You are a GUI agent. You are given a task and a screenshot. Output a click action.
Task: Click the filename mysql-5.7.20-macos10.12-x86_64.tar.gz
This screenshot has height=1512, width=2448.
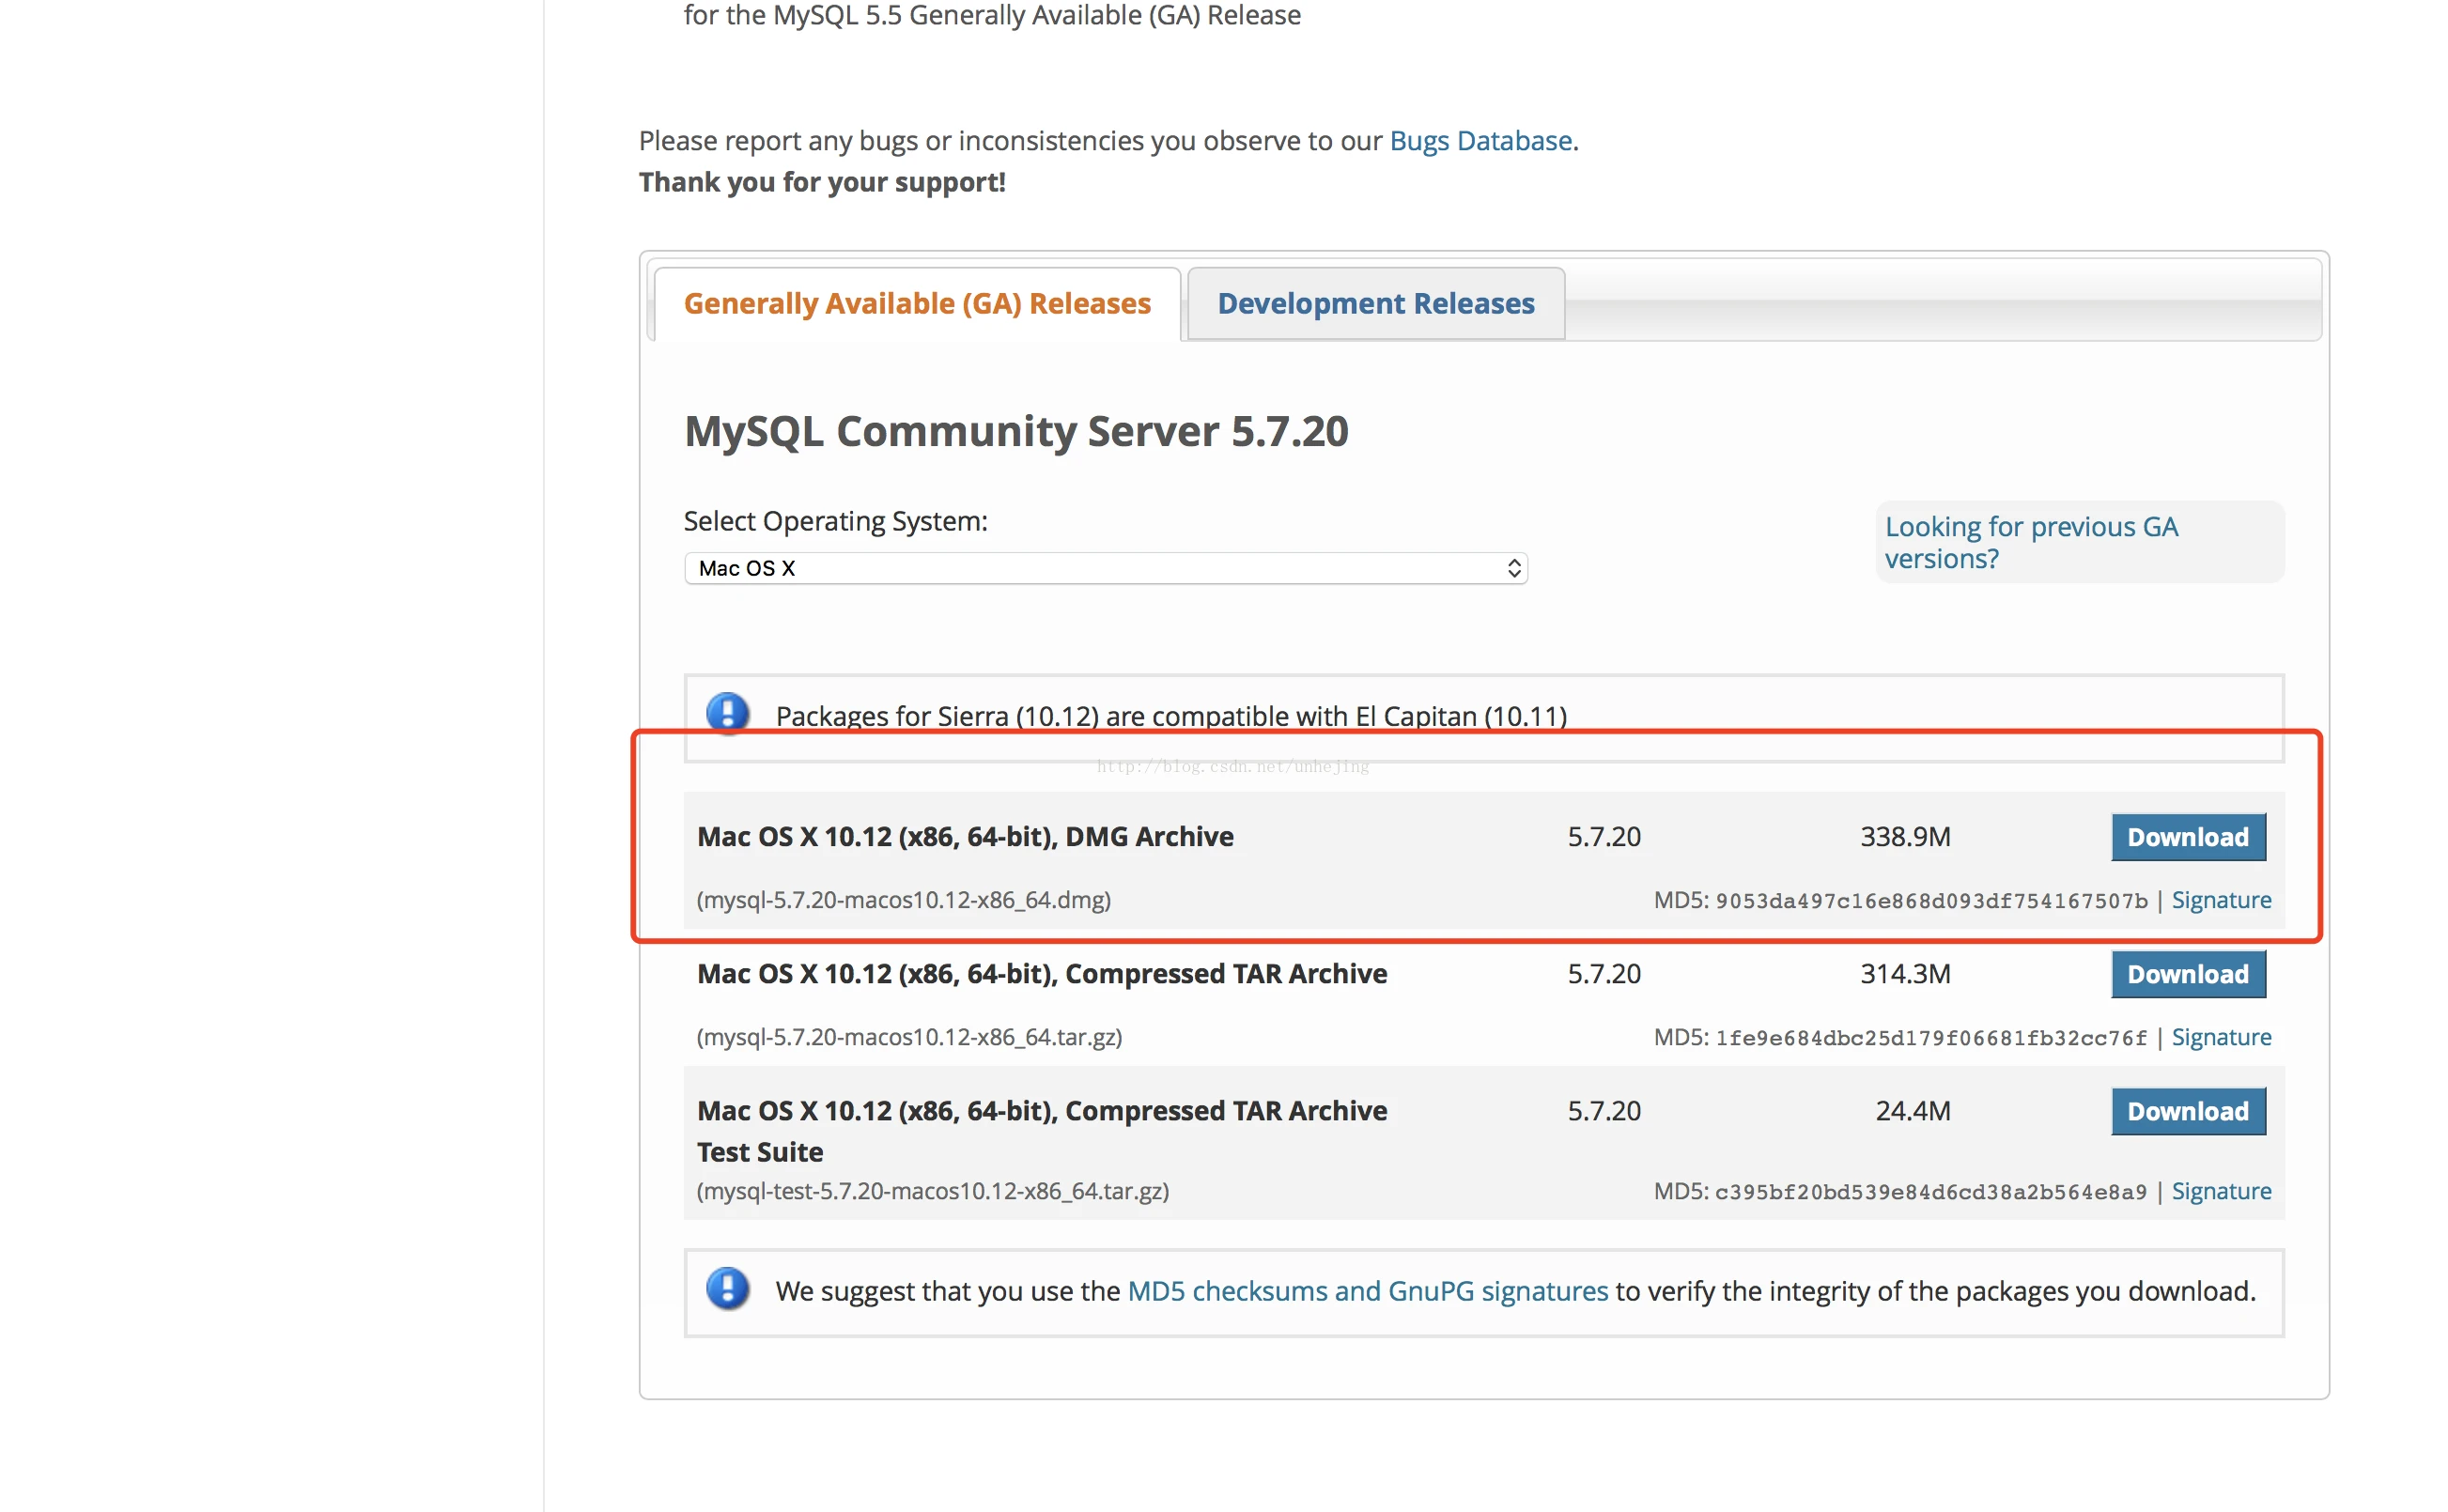click(909, 1037)
